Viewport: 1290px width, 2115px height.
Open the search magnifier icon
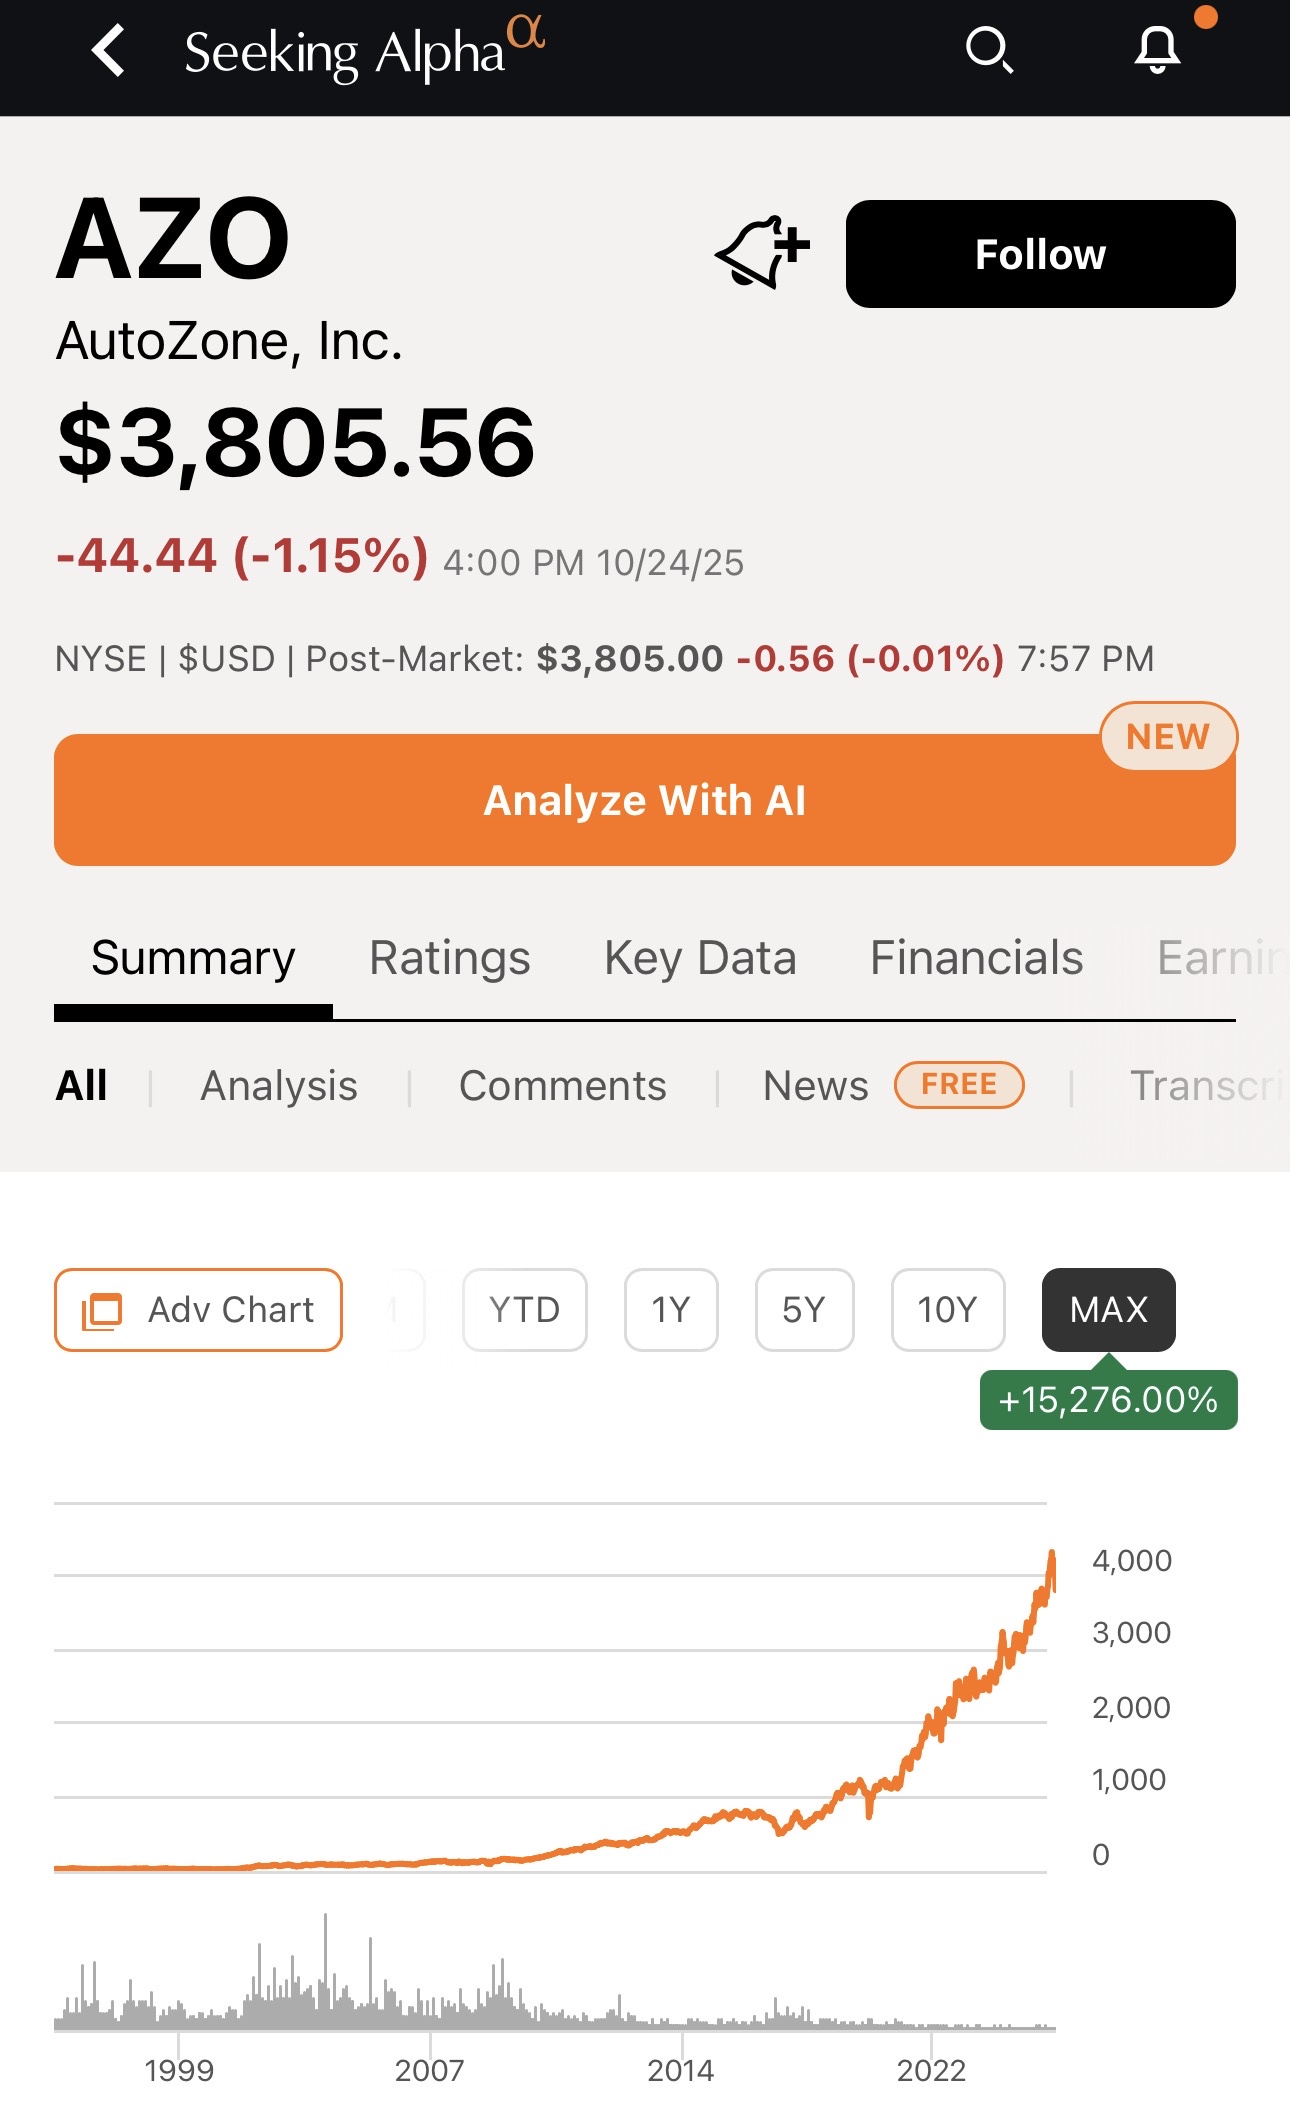click(989, 50)
